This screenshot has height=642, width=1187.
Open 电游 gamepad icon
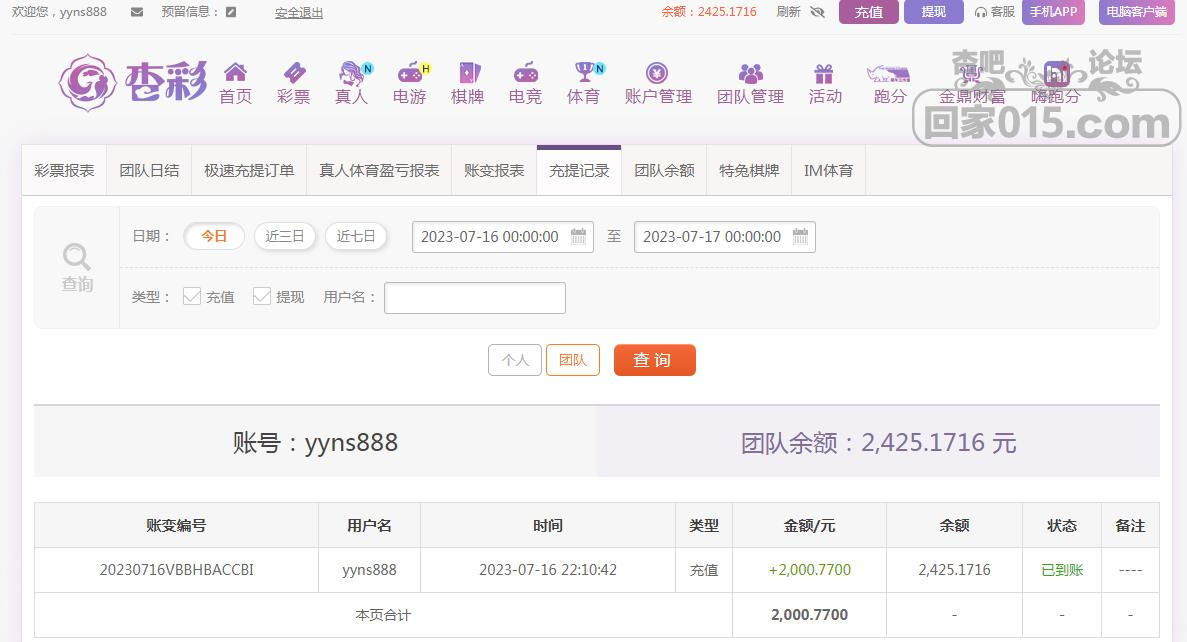coord(411,73)
